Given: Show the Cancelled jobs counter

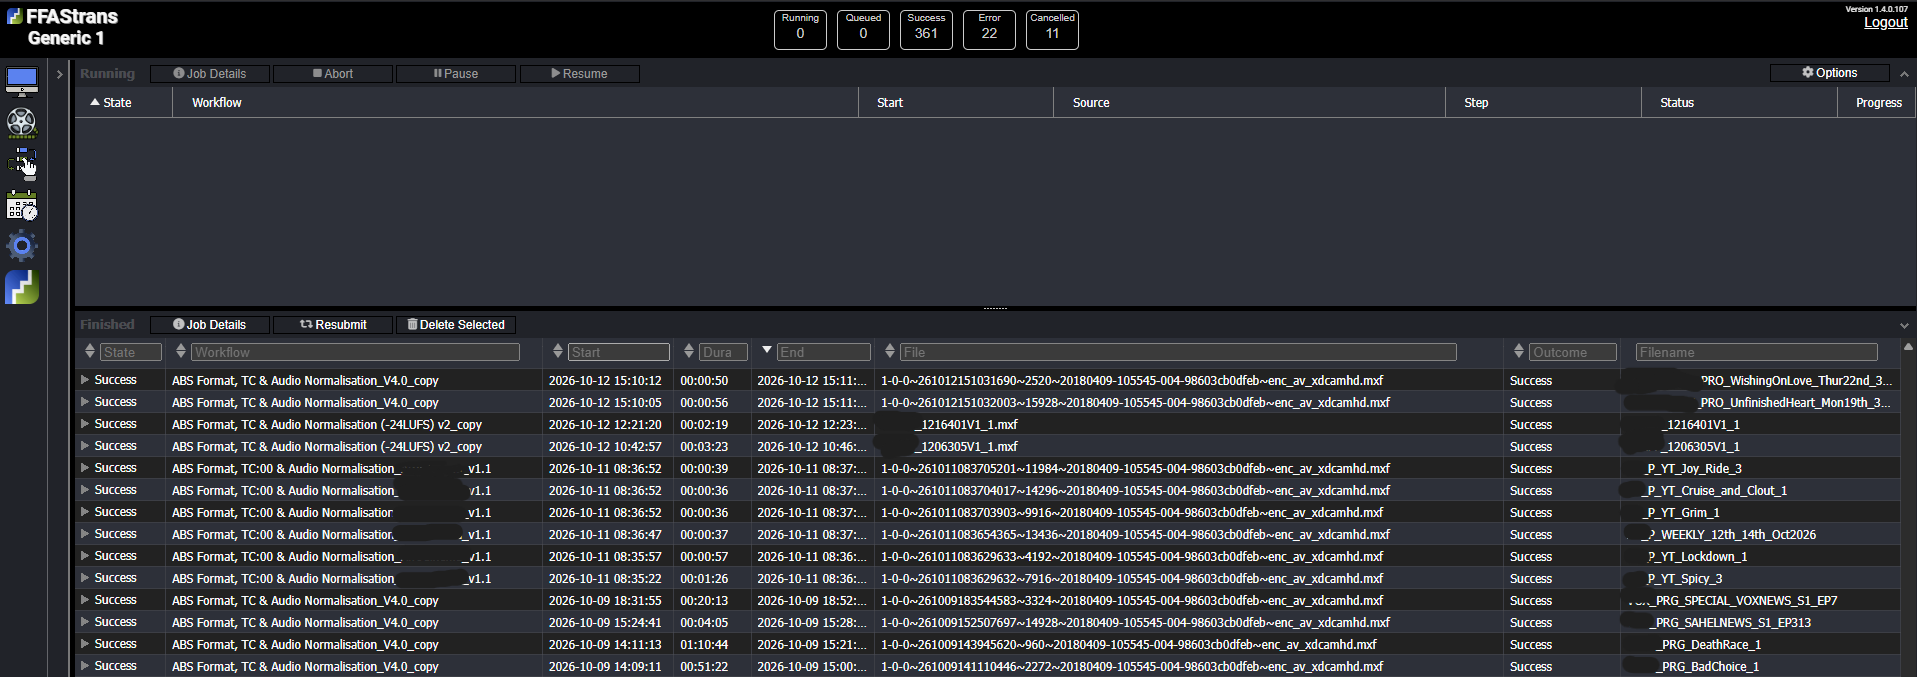Looking at the screenshot, I should click(1052, 29).
